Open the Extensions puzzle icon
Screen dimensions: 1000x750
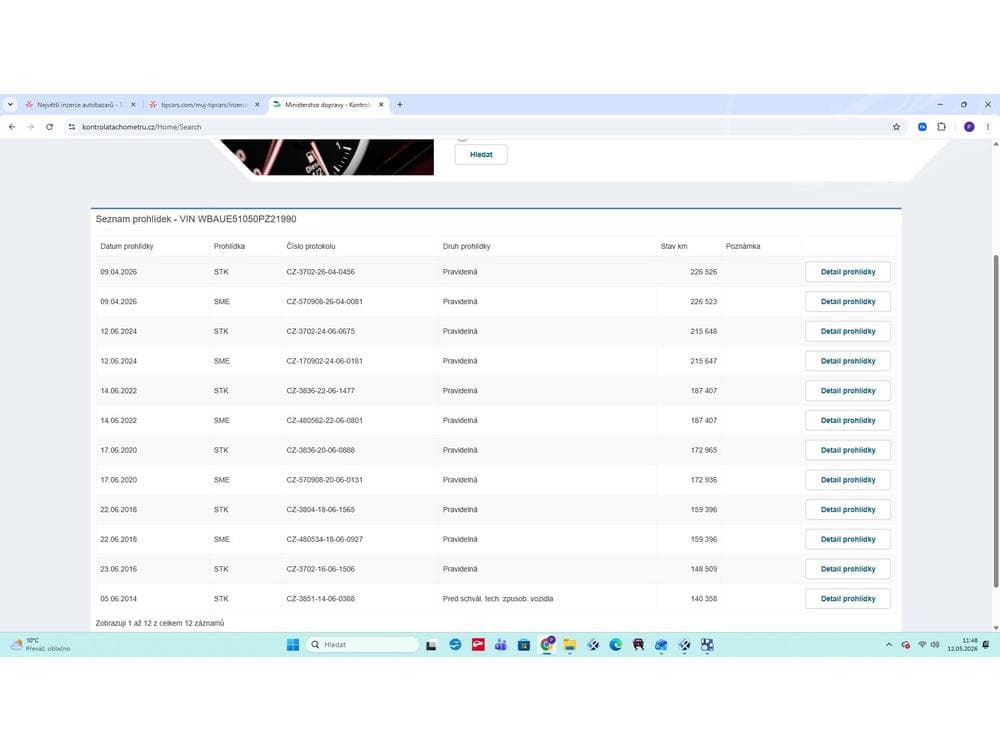(941, 127)
